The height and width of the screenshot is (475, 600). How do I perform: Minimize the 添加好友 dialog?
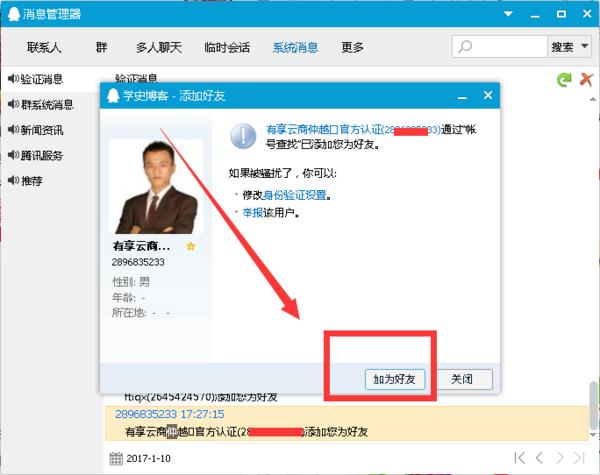coord(462,96)
